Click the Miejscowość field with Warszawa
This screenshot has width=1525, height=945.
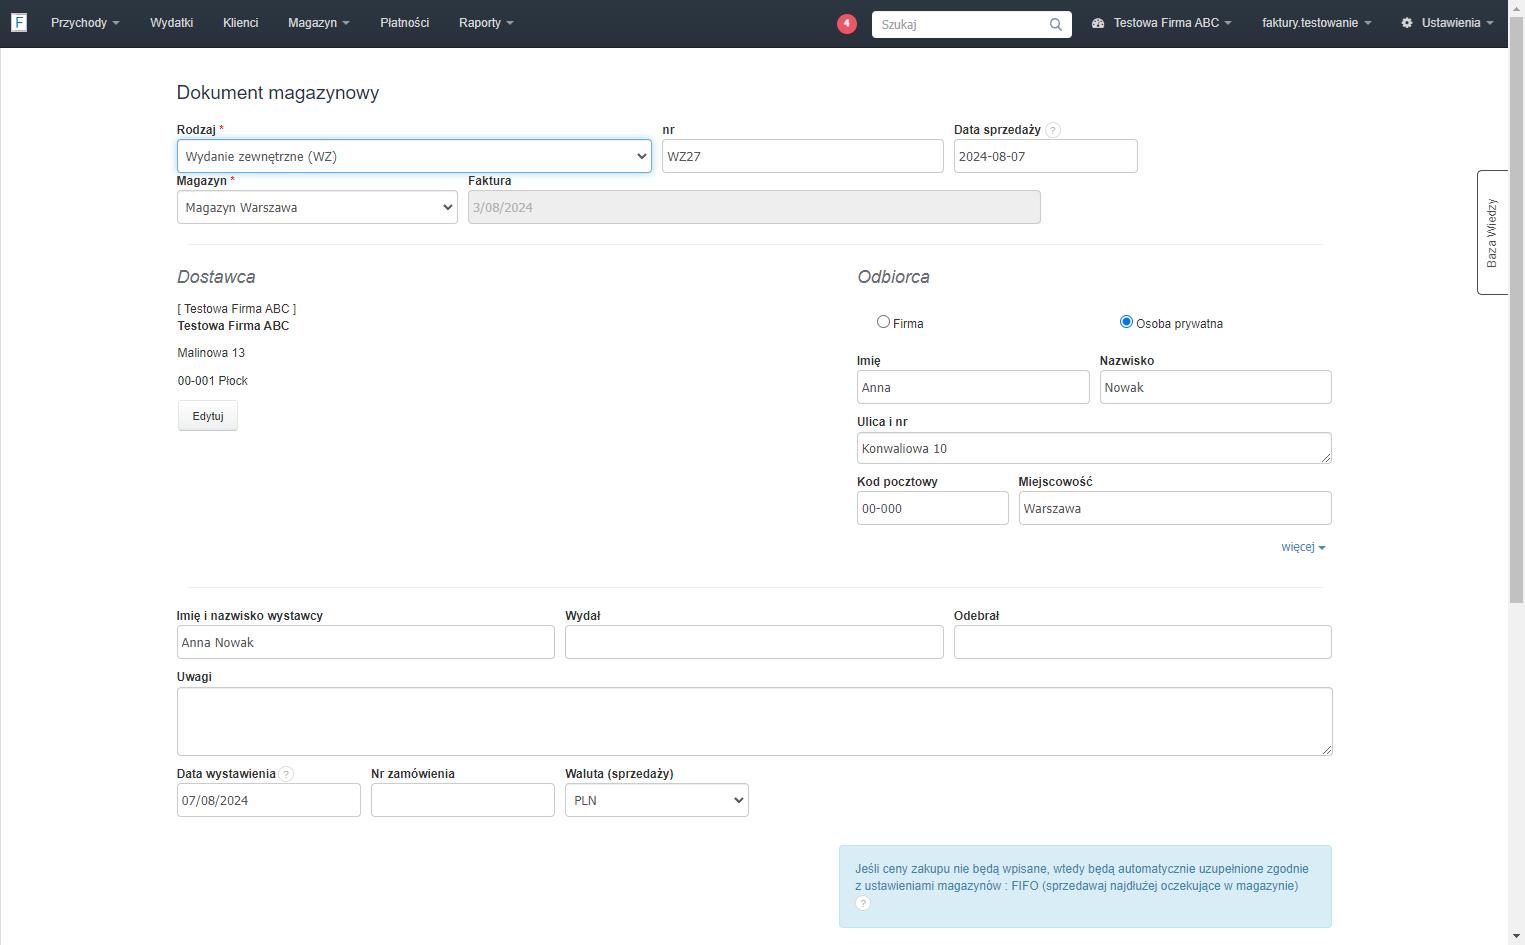click(1175, 508)
